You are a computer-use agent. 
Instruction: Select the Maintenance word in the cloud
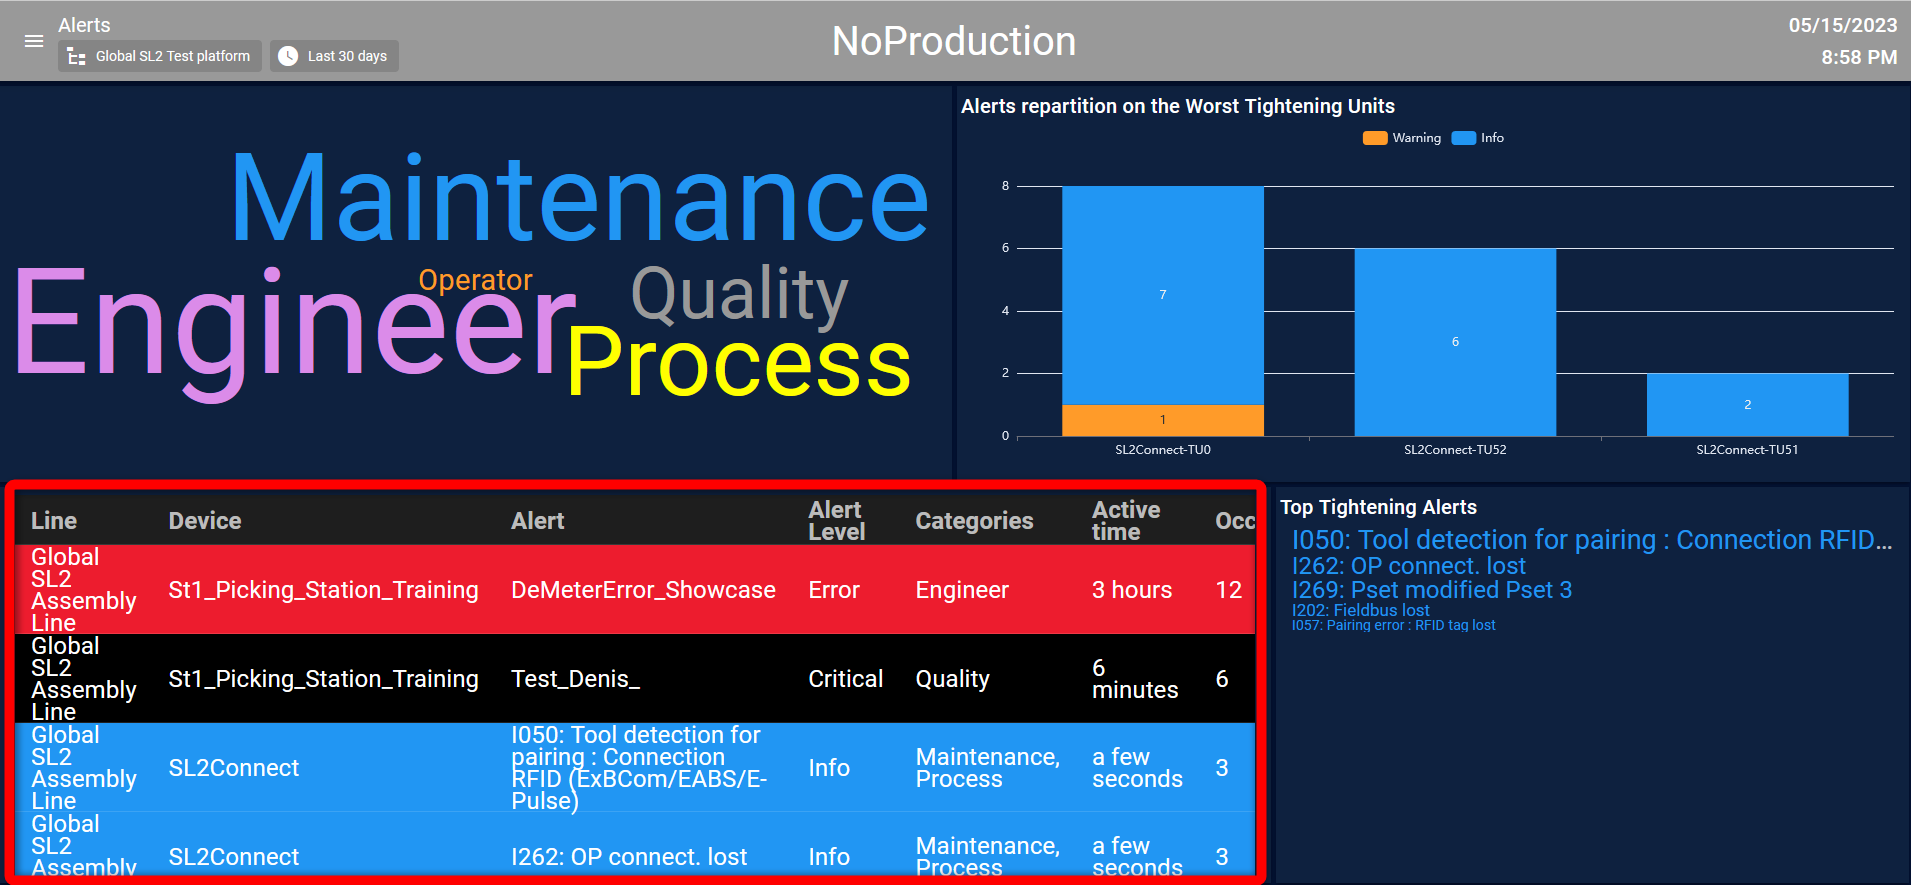point(580,200)
